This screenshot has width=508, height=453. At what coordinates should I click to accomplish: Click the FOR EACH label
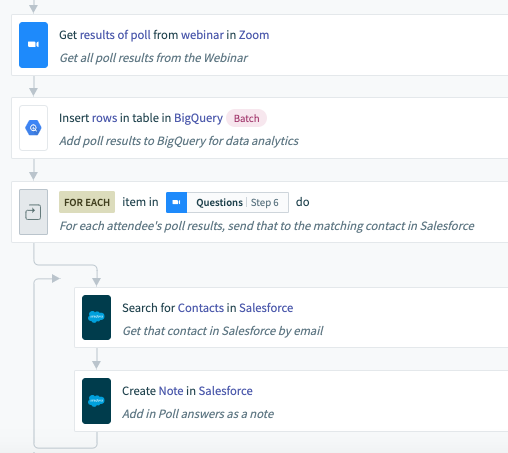(87, 202)
